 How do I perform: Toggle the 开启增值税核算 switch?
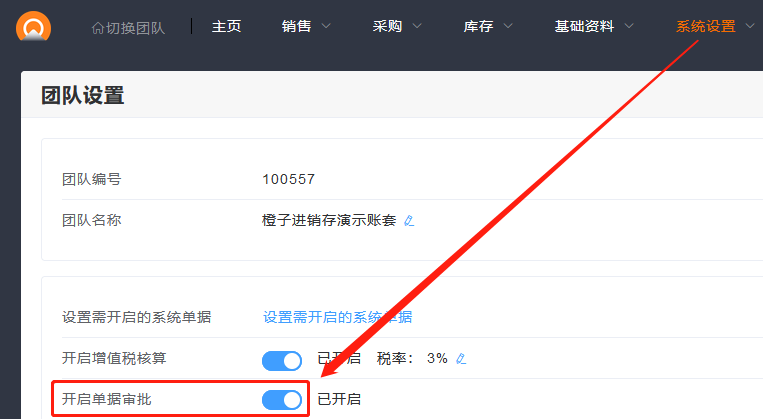click(x=281, y=359)
